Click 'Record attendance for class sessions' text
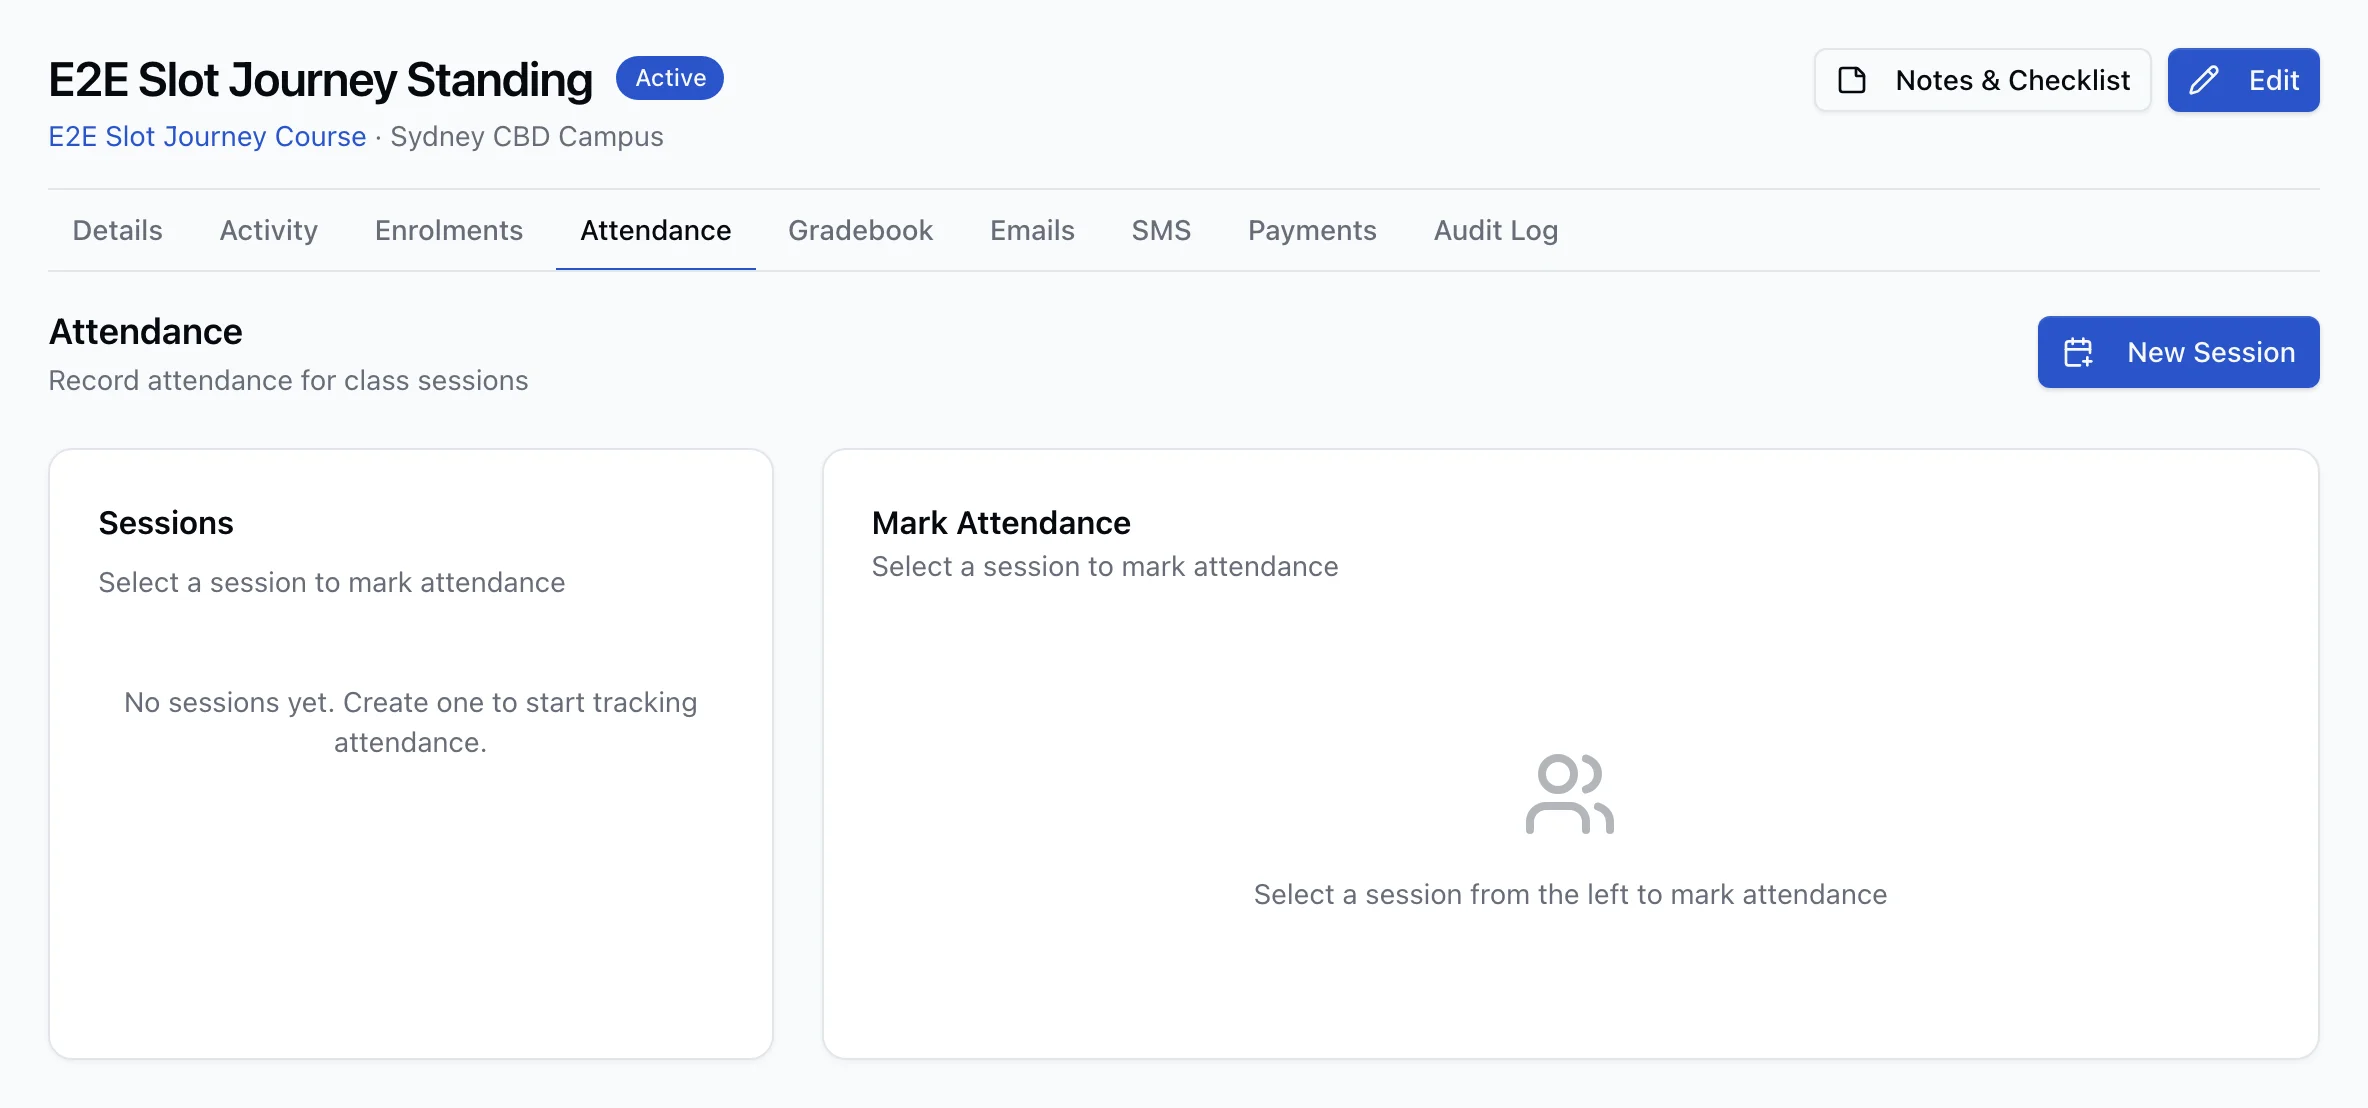Viewport: 2368px width, 1108px height. pyautogui.click(x=288, y=380)
